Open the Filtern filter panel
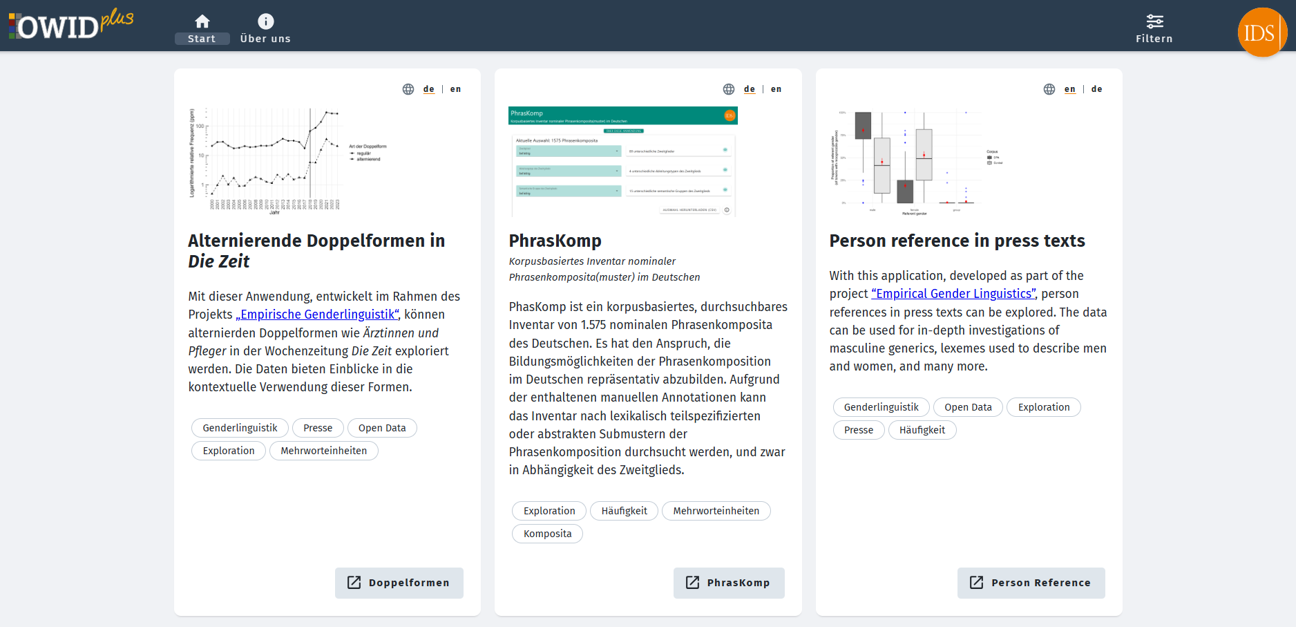The height and width of the screenshot is (627, 1296). [1154, 28]
